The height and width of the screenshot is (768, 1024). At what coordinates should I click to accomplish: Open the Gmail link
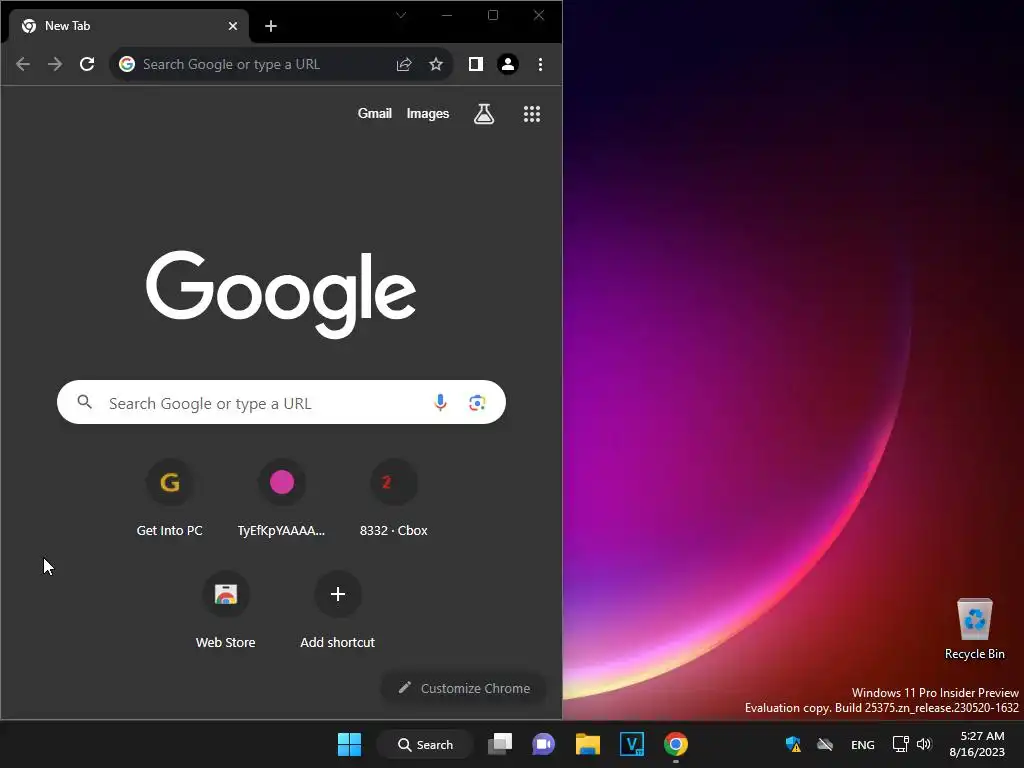pyautogui.click(x=375, y=114)
